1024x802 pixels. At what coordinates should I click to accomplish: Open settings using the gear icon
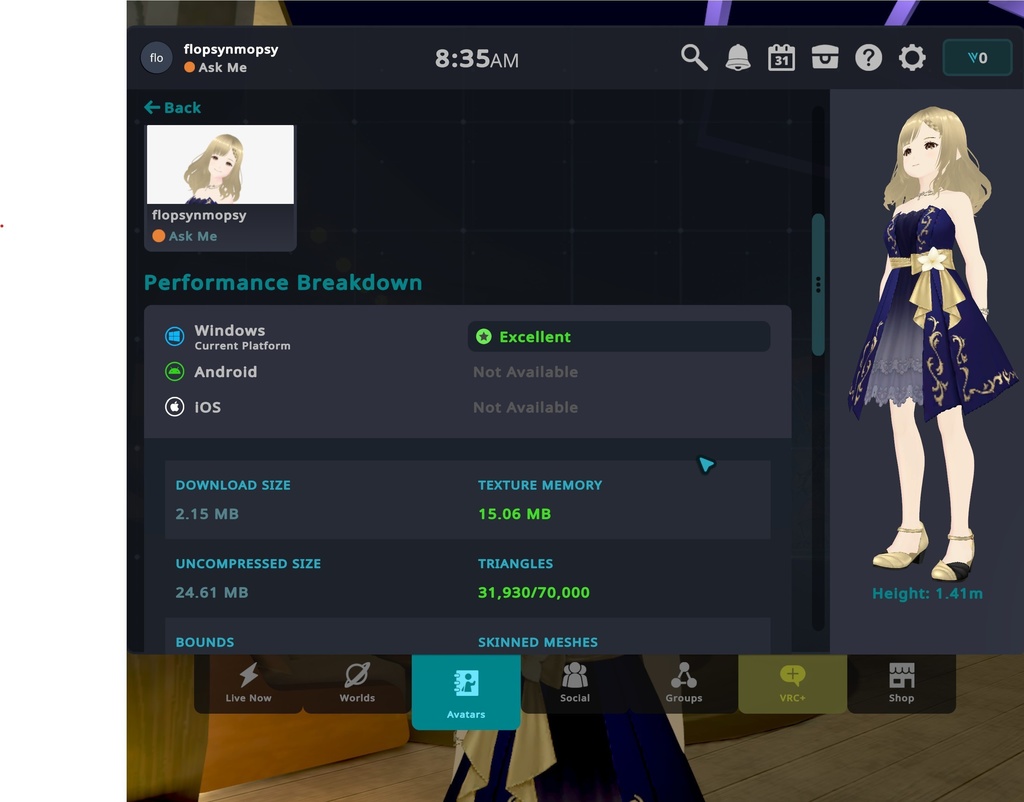click(911, 57)
